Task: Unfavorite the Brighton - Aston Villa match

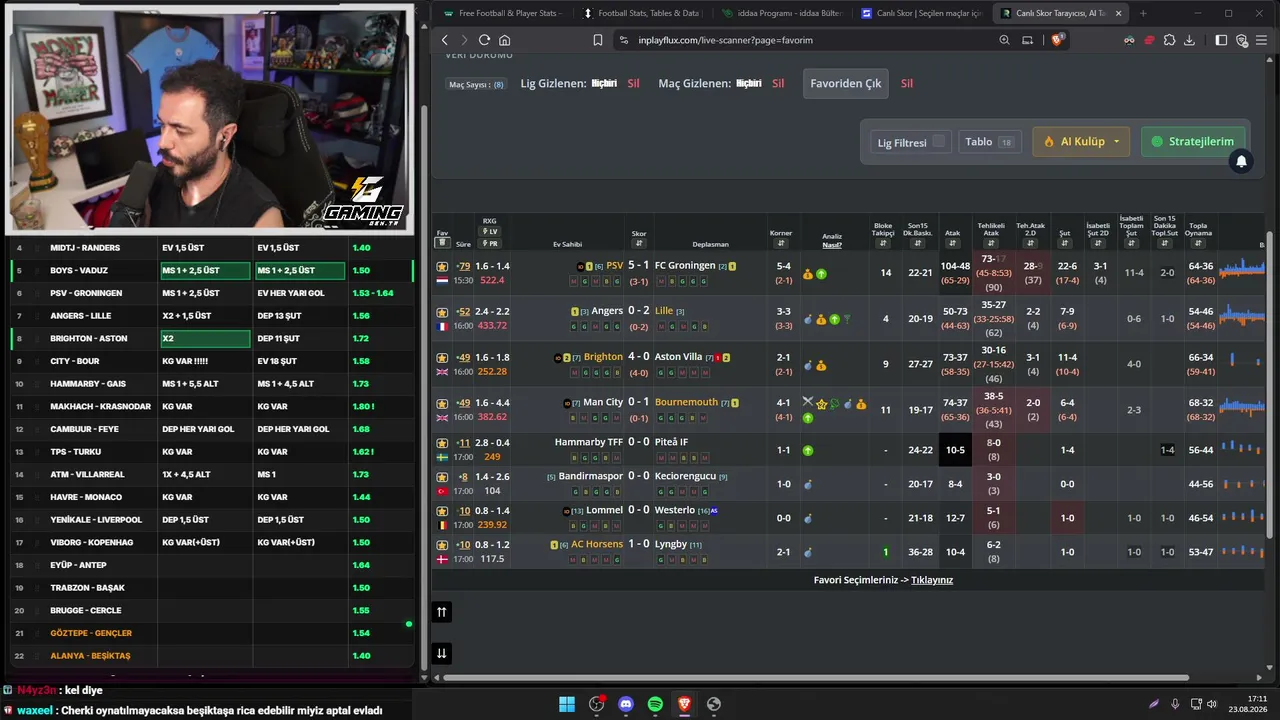Action: tap(442, 357)
